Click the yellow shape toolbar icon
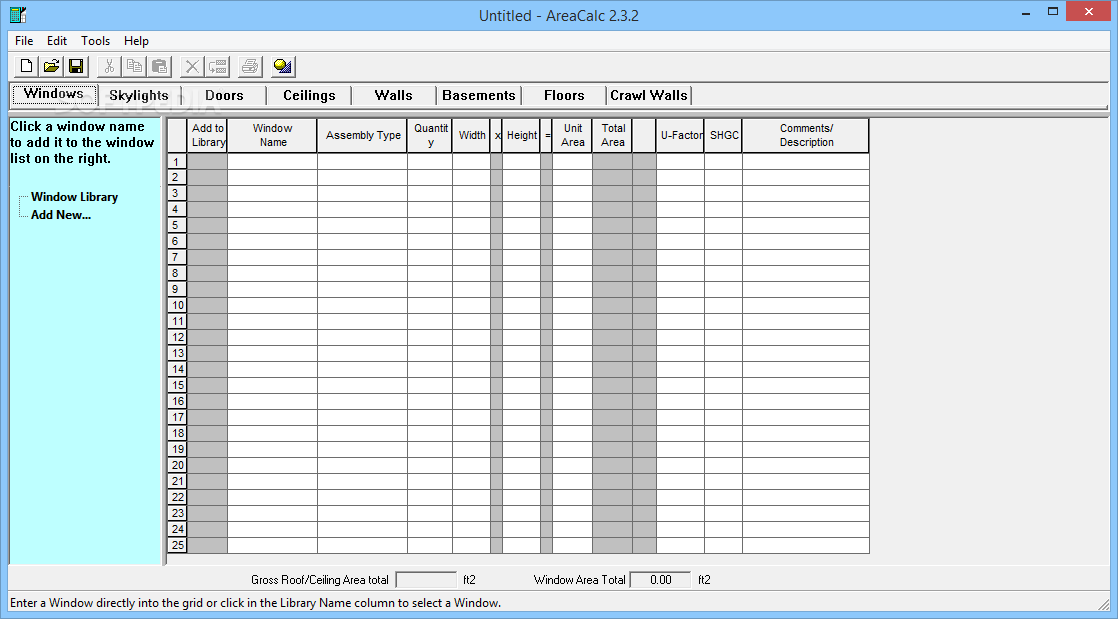1118x619 pixels. pyautogui.click(x=283, y=66)
